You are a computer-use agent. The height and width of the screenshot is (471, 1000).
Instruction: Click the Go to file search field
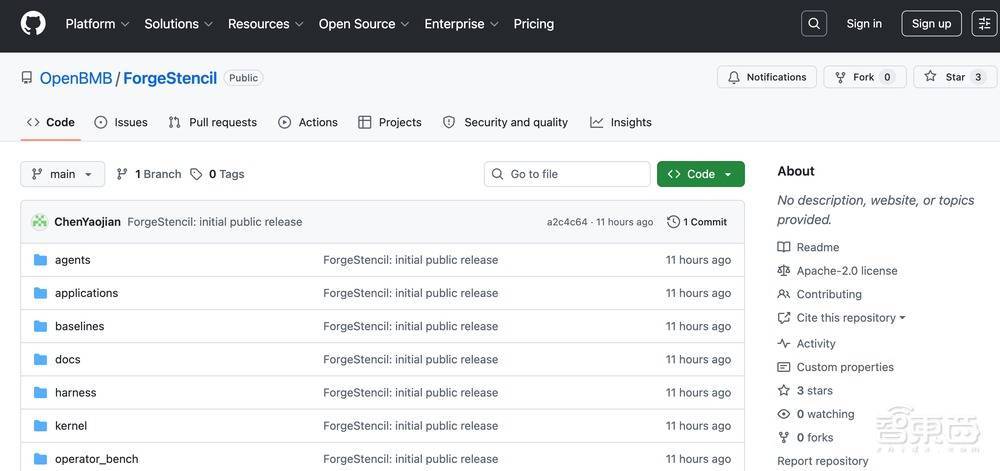click(x=567, y=174)
